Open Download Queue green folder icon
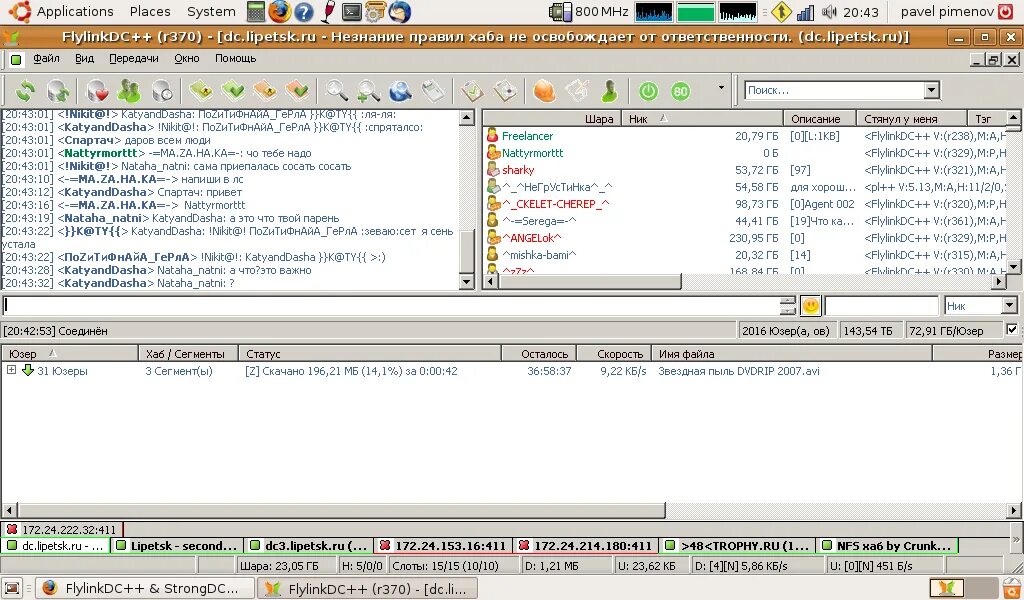The width and height of the screenshot is (1024, 600). [x=201, y=91]
